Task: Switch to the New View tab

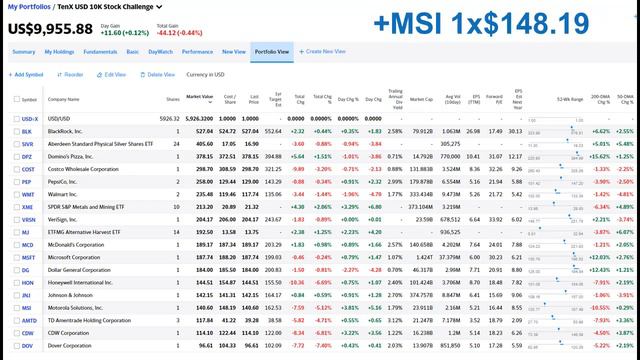Action: pyautogui.click(x=234, y=52)
